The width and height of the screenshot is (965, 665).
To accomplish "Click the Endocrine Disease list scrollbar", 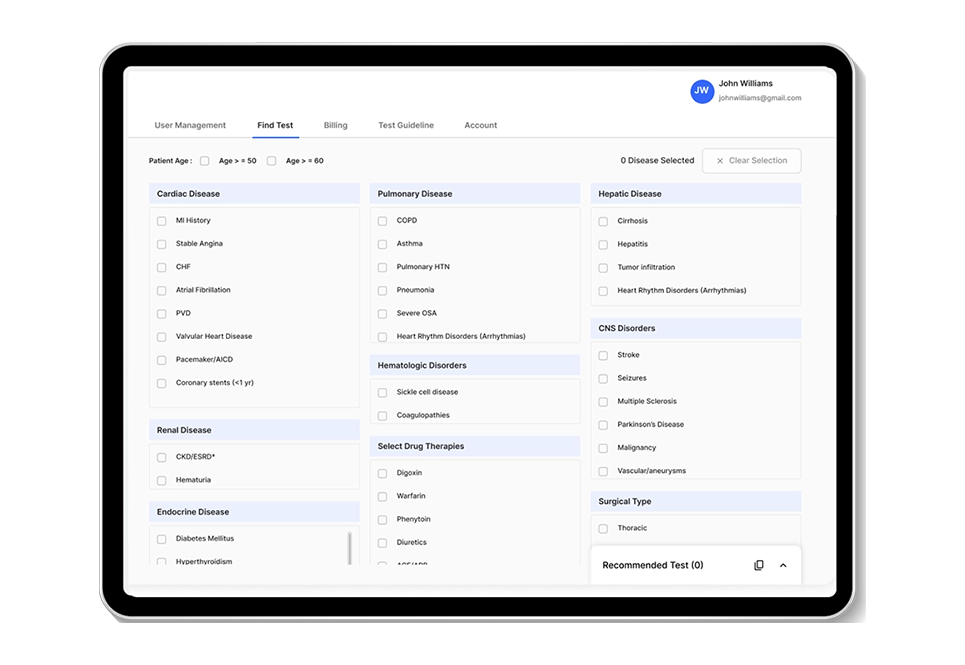I will tap(349, 548).
